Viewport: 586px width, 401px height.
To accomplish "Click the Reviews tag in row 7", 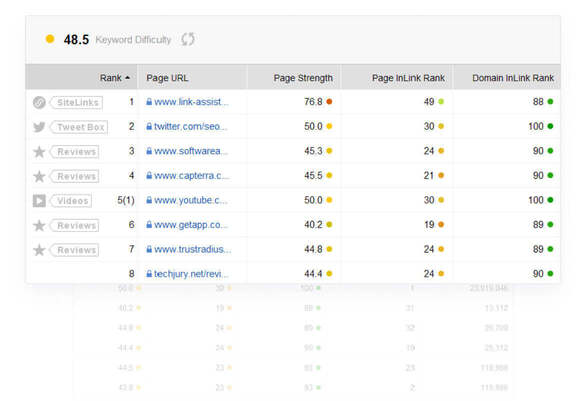I will click(x=75, y=250).
